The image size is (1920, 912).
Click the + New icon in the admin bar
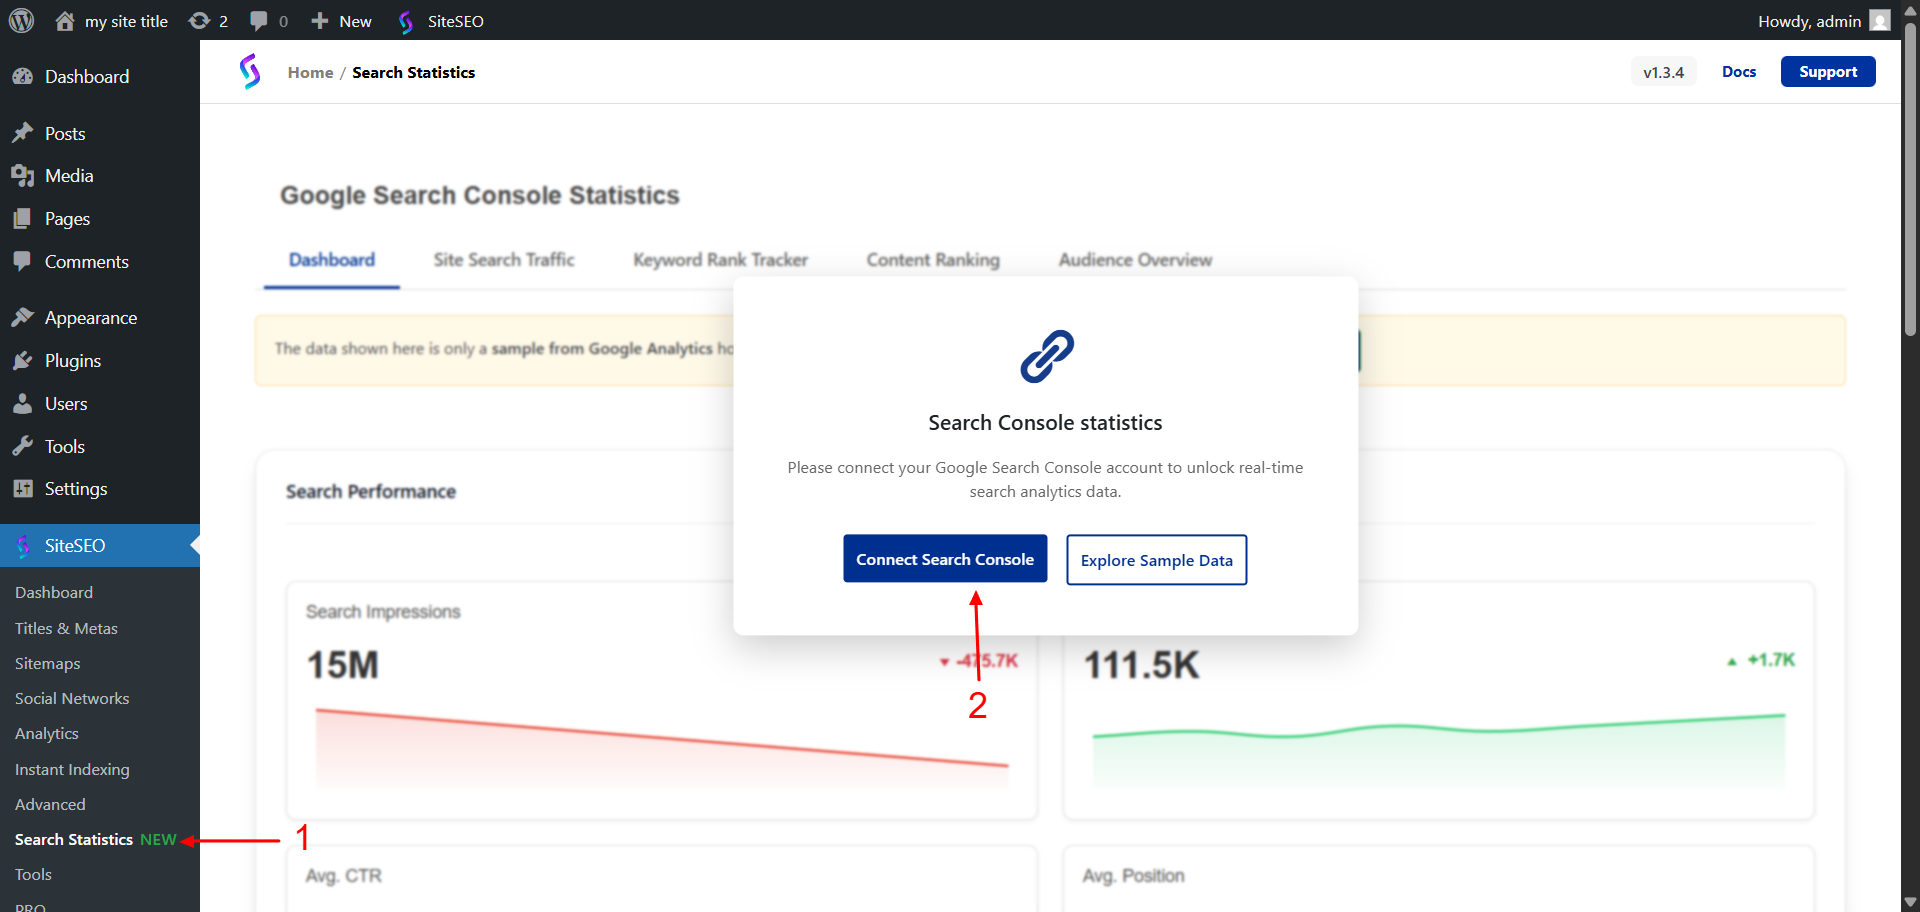(x=319, y=20)
